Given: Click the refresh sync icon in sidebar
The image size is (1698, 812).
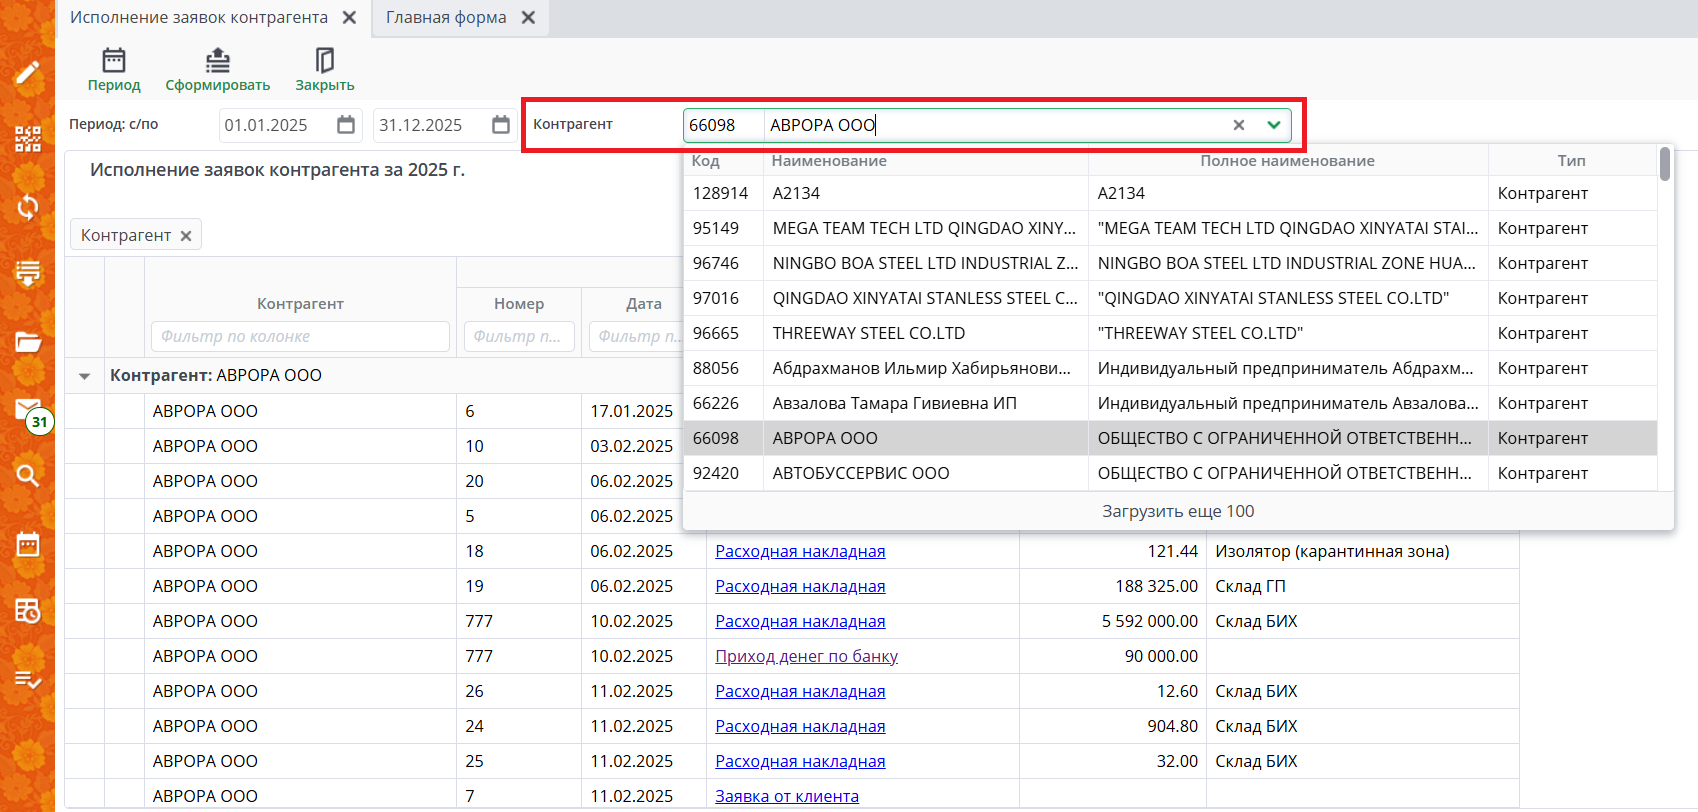Looking at the screenshot, I should pyautogui.click(x=27, y=207).
